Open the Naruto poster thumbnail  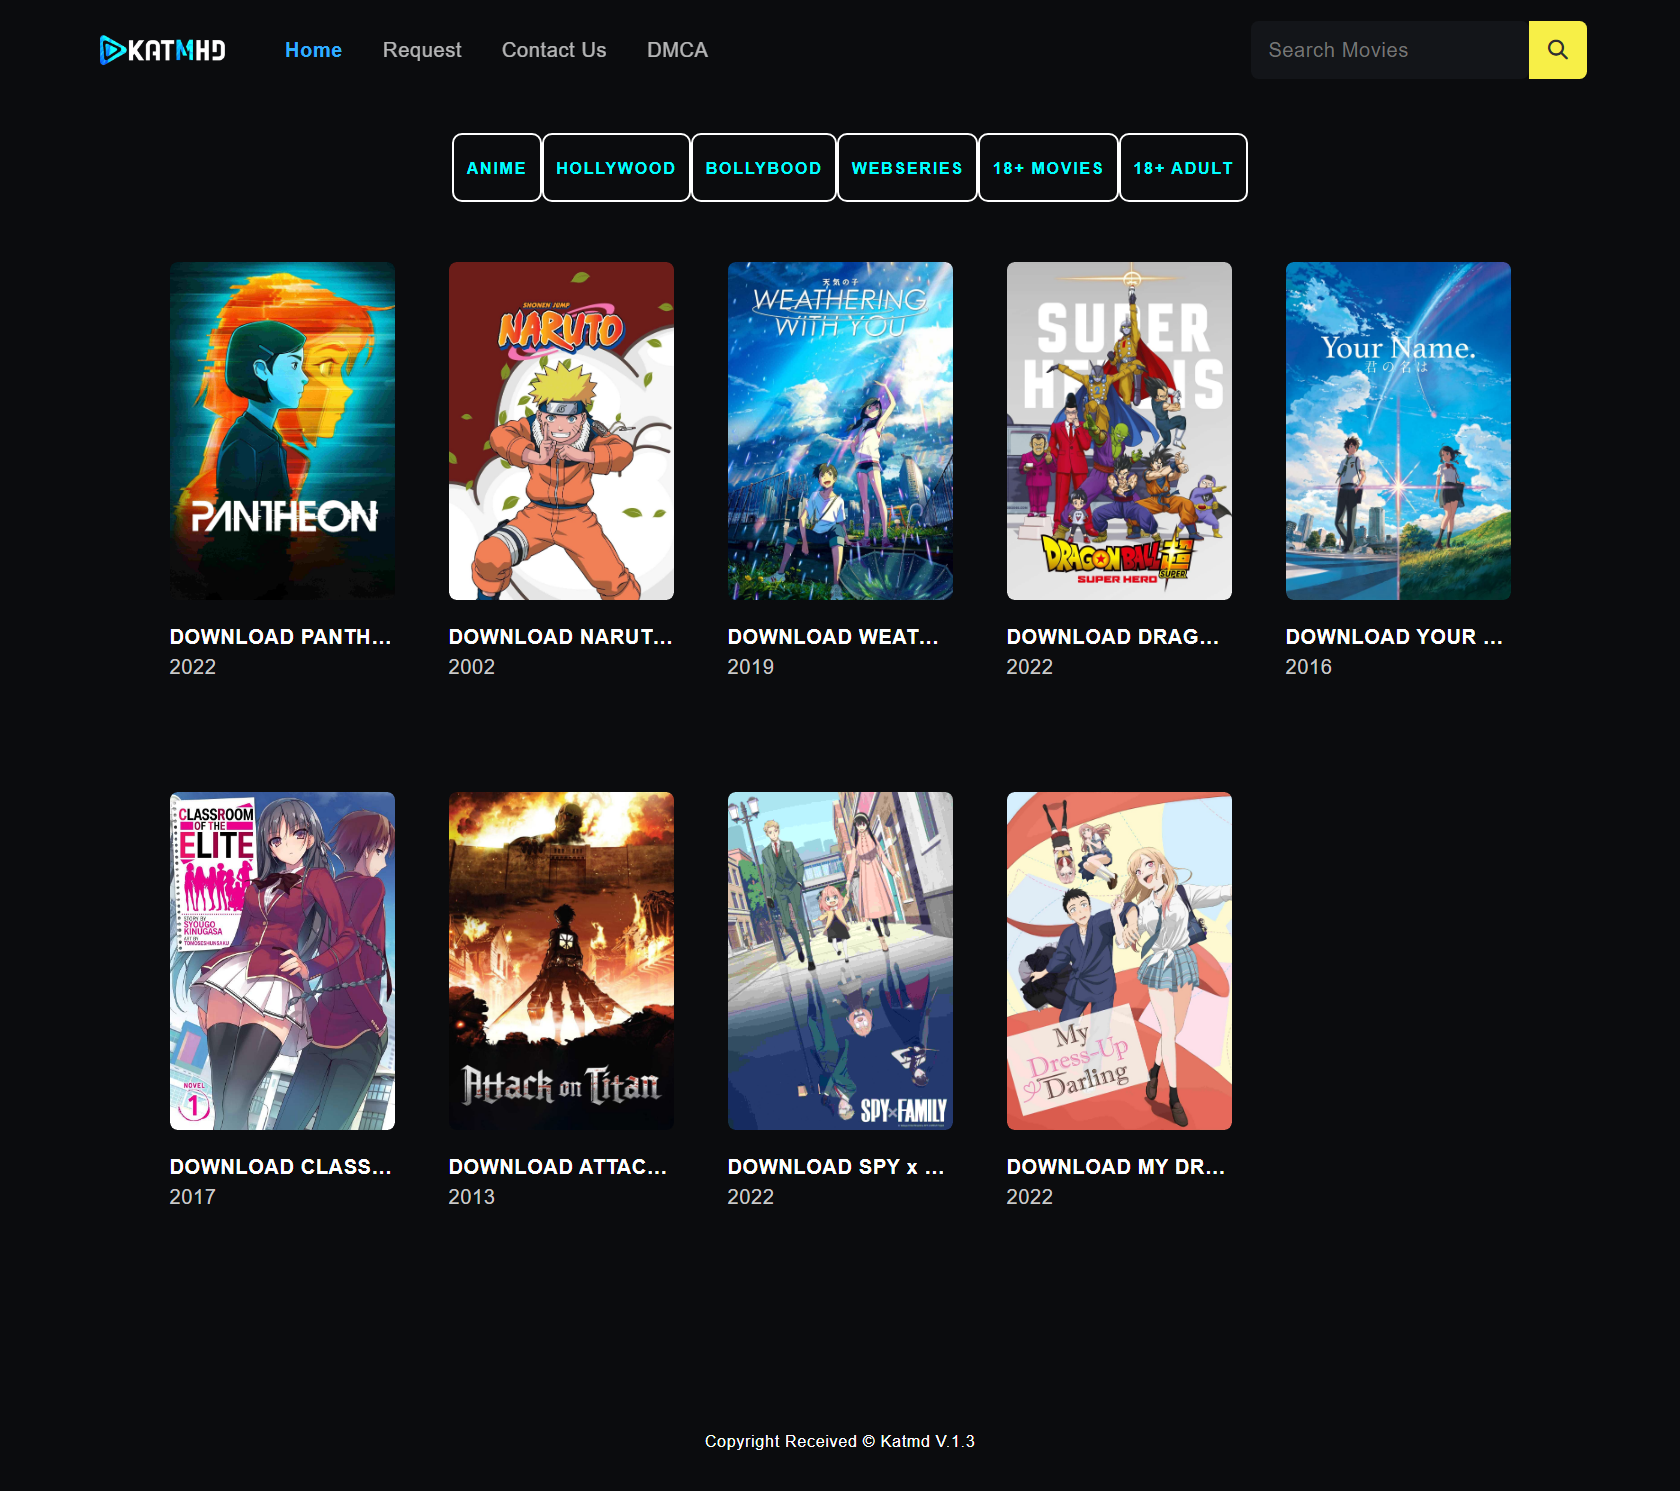(x=561, y=431)
